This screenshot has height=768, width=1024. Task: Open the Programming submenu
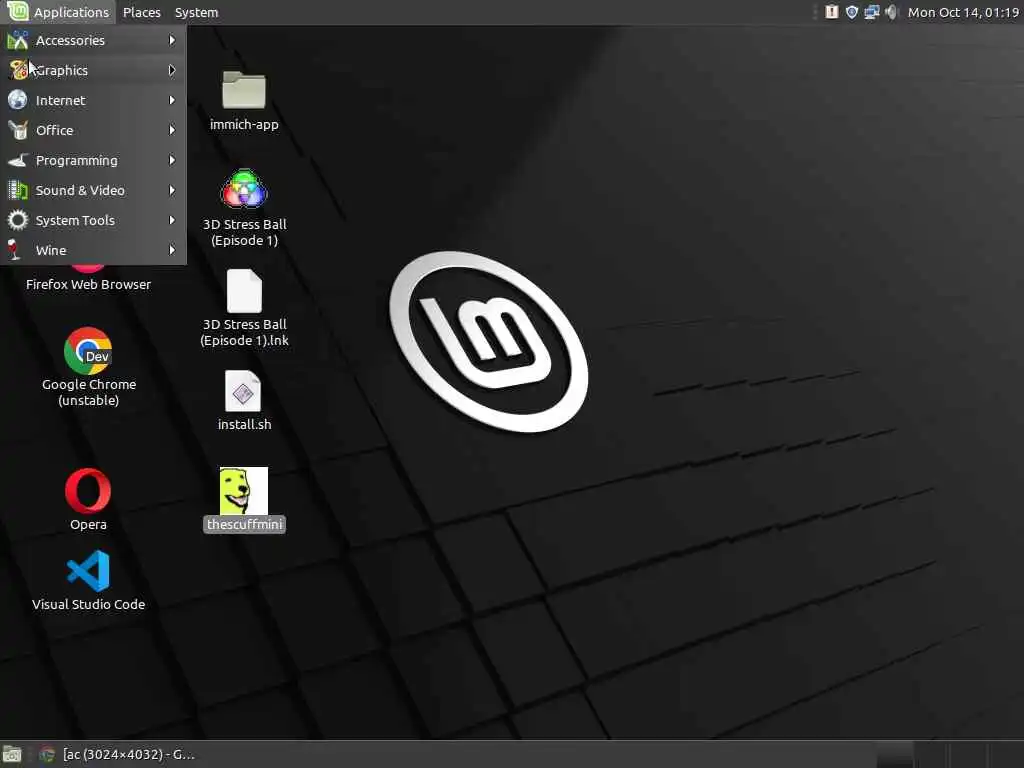point(93,161)
